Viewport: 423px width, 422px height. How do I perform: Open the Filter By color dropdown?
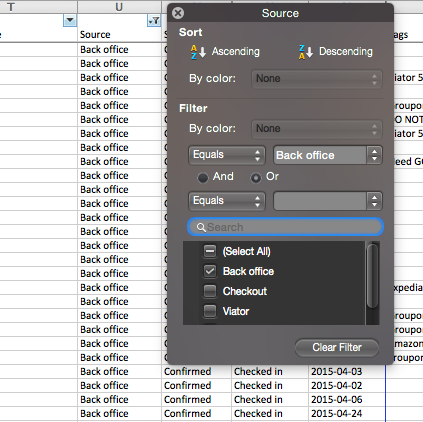click(316, 129)
